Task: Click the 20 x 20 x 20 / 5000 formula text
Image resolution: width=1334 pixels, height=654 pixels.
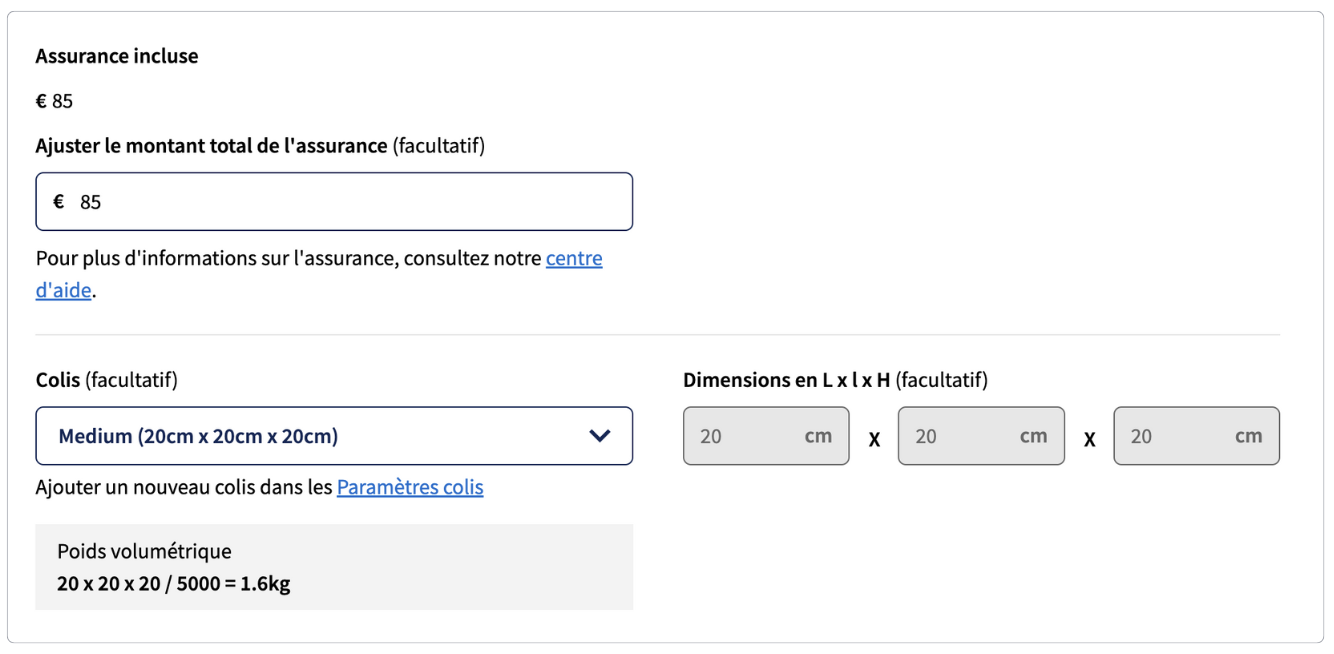Action: click(x=174, y=584)
